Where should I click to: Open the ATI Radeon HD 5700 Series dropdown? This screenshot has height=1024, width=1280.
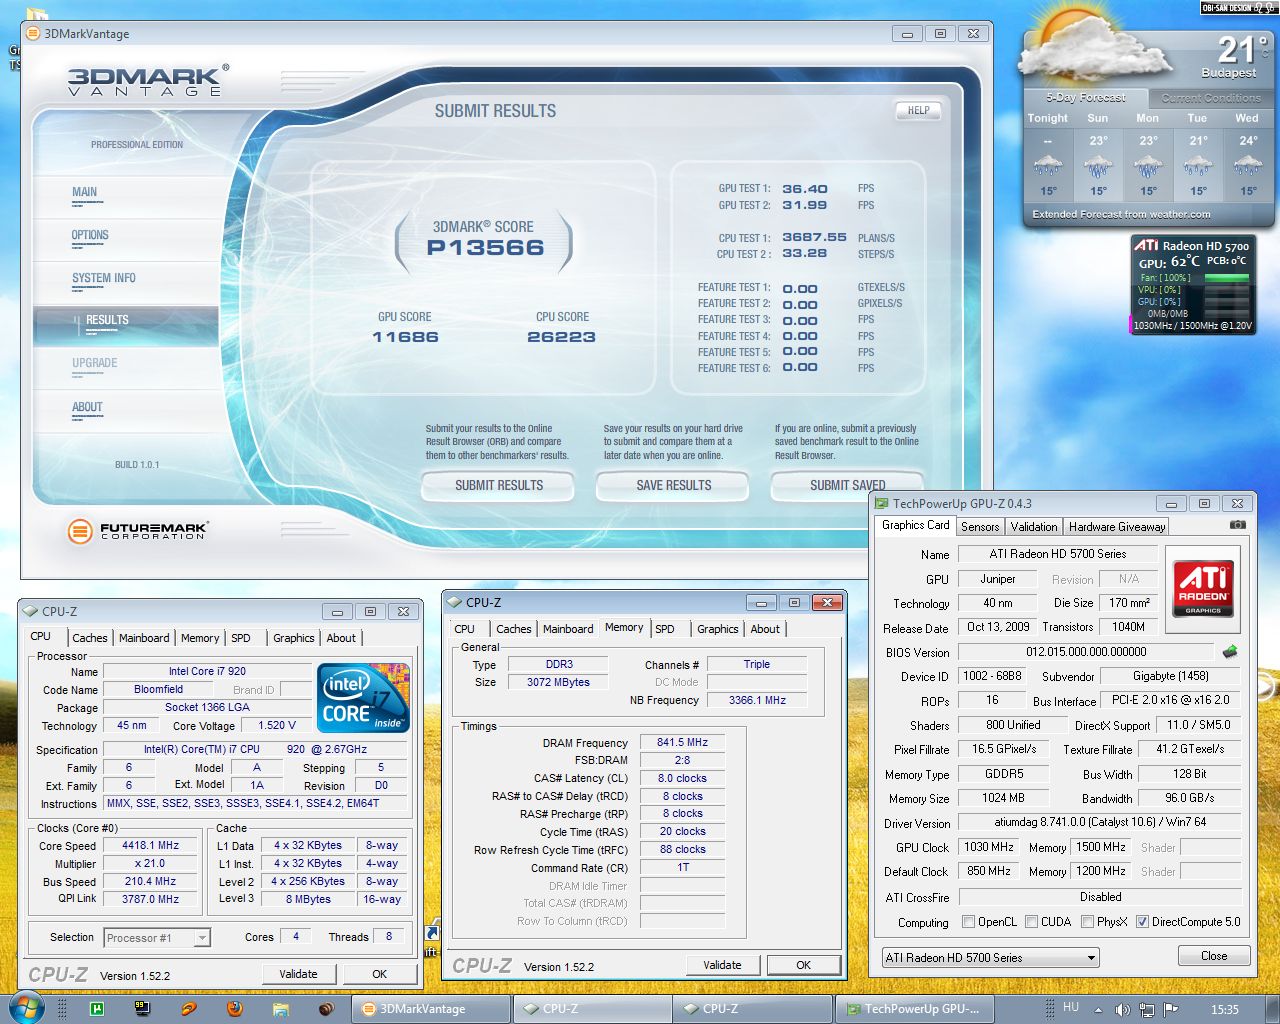pyautogui.click(x=1091, y=958)
